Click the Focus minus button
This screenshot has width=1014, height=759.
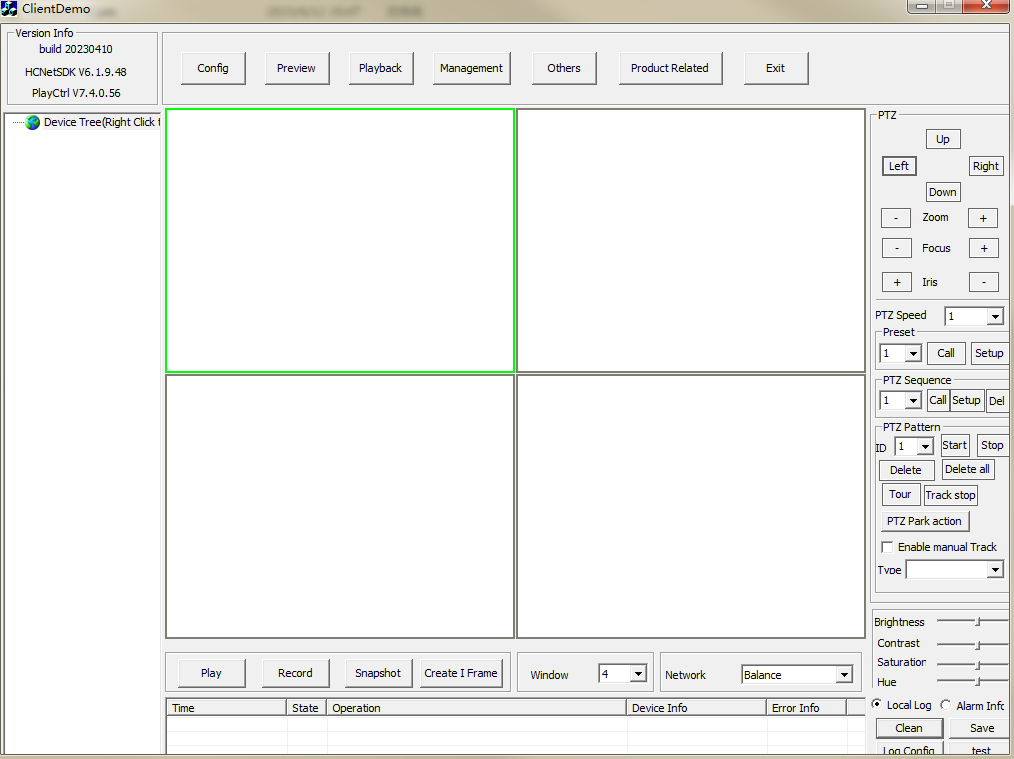(x=896, y=247)
